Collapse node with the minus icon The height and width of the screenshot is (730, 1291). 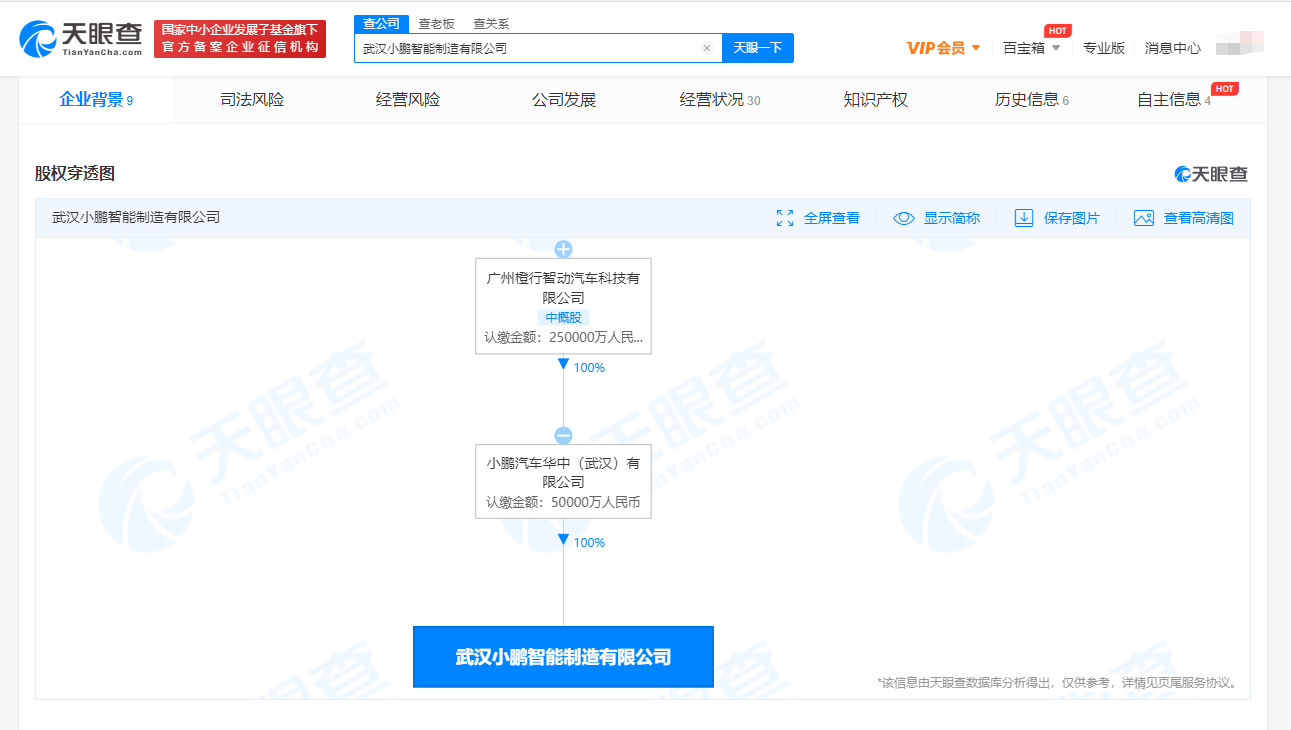point(563,436)
